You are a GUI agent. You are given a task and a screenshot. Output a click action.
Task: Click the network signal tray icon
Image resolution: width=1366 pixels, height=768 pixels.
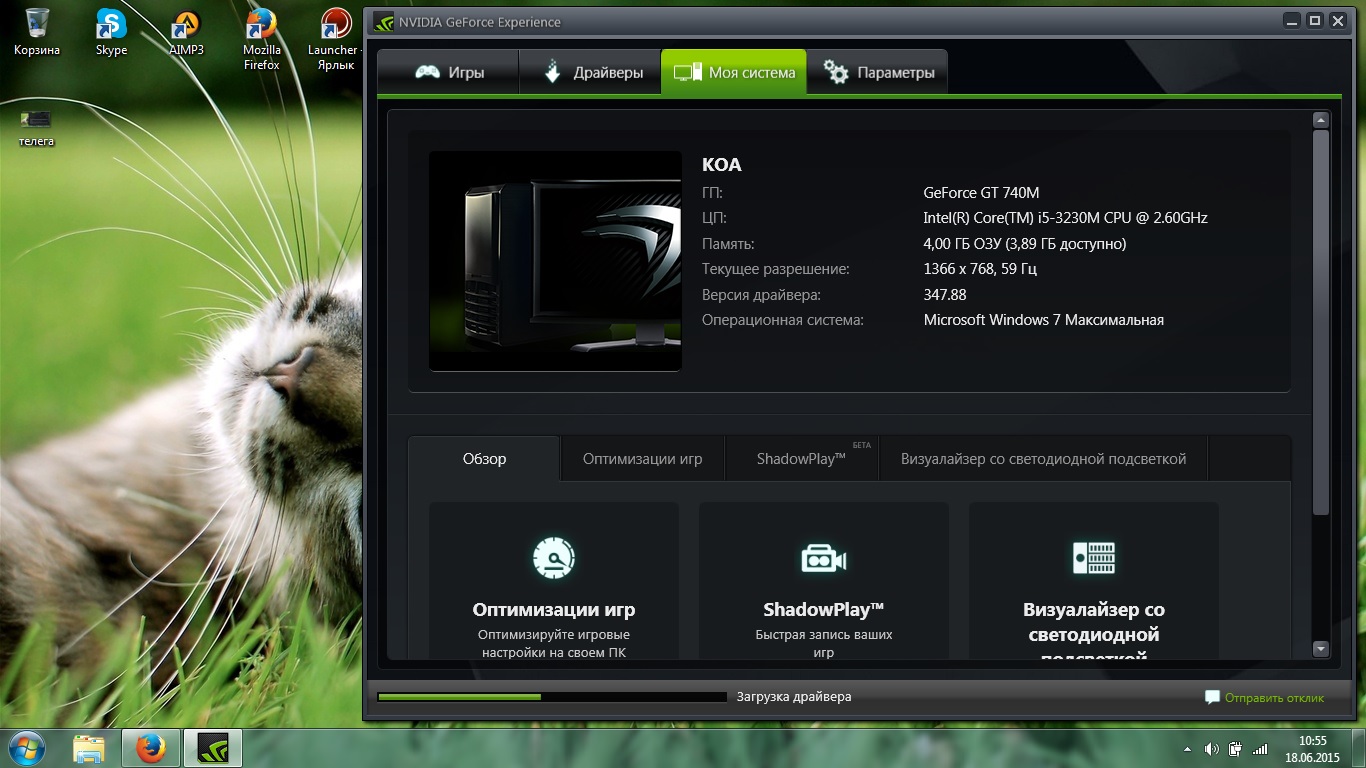coord(1261,749)
